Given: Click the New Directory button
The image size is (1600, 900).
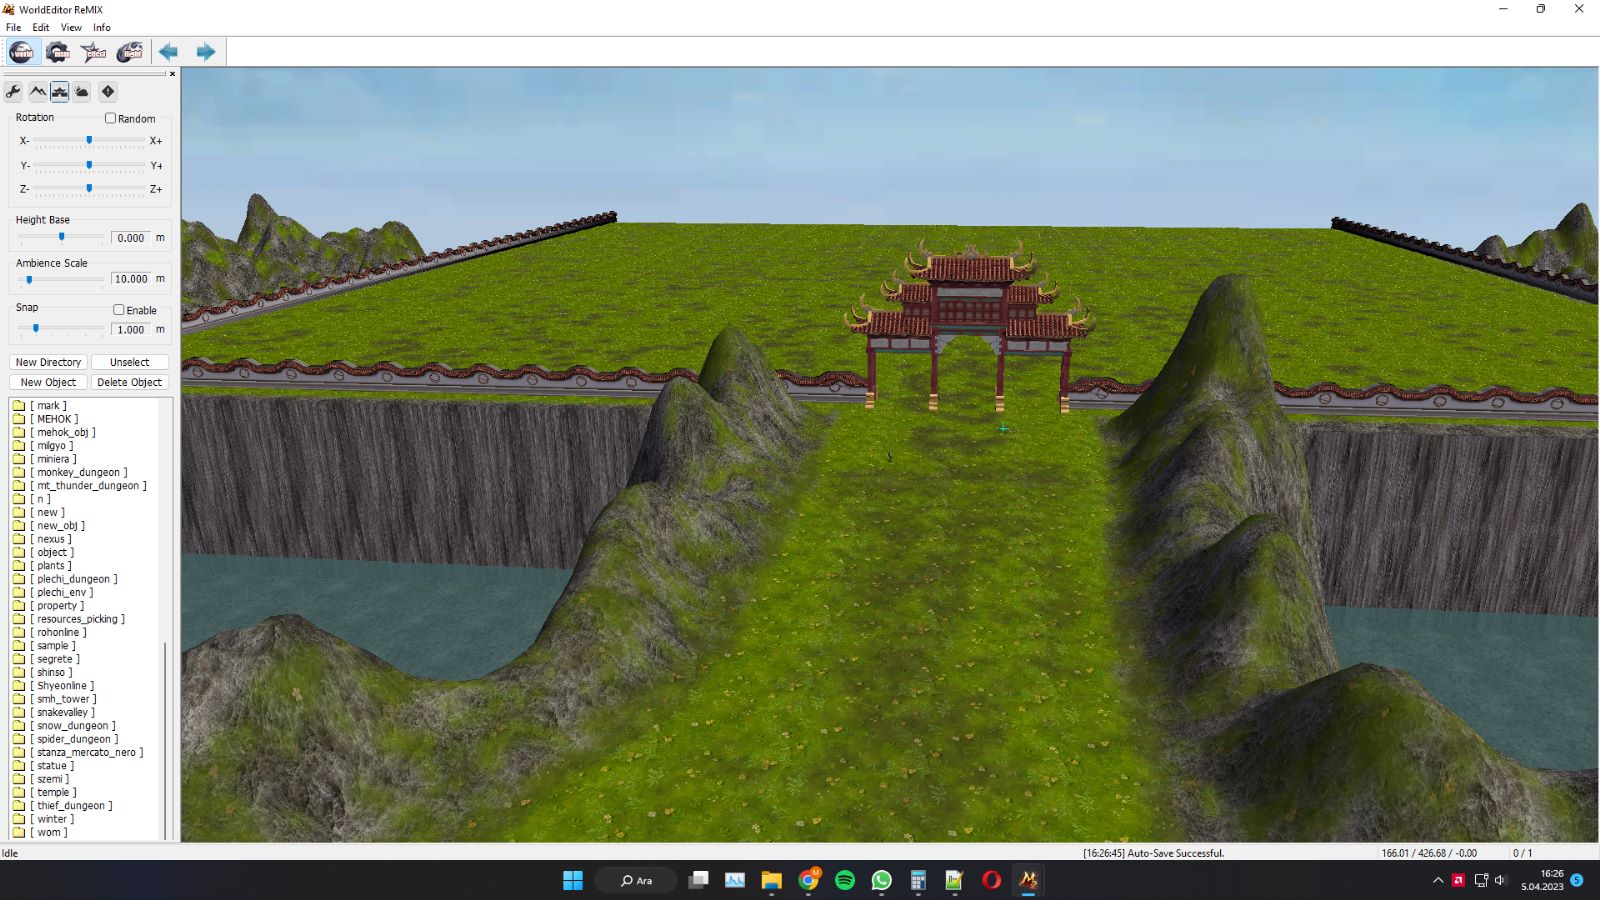Looking at the screenshot, I should [x=48, y=362].
